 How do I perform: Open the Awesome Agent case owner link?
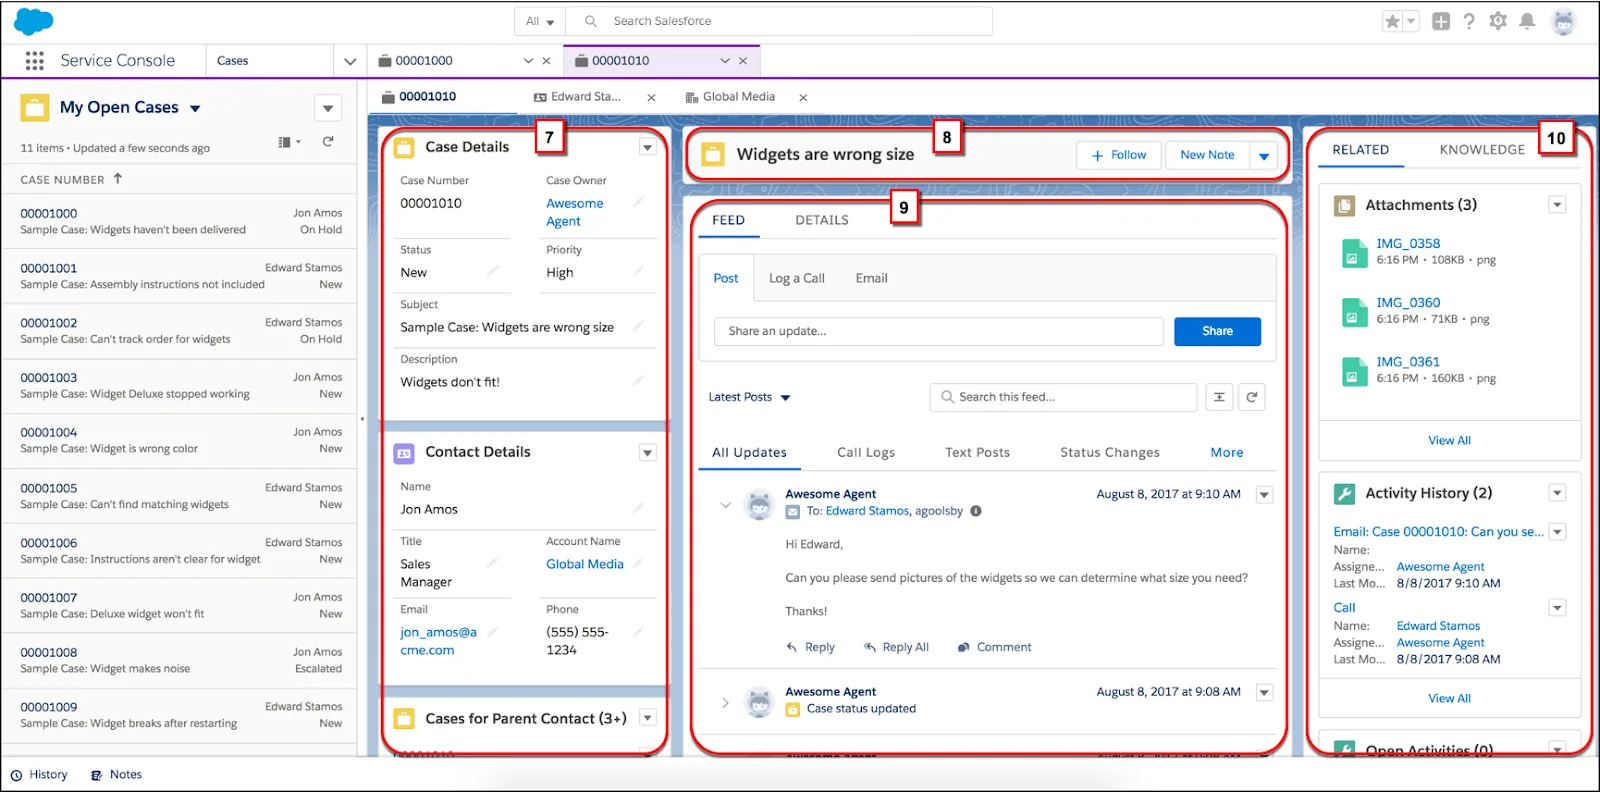(575, 212)
